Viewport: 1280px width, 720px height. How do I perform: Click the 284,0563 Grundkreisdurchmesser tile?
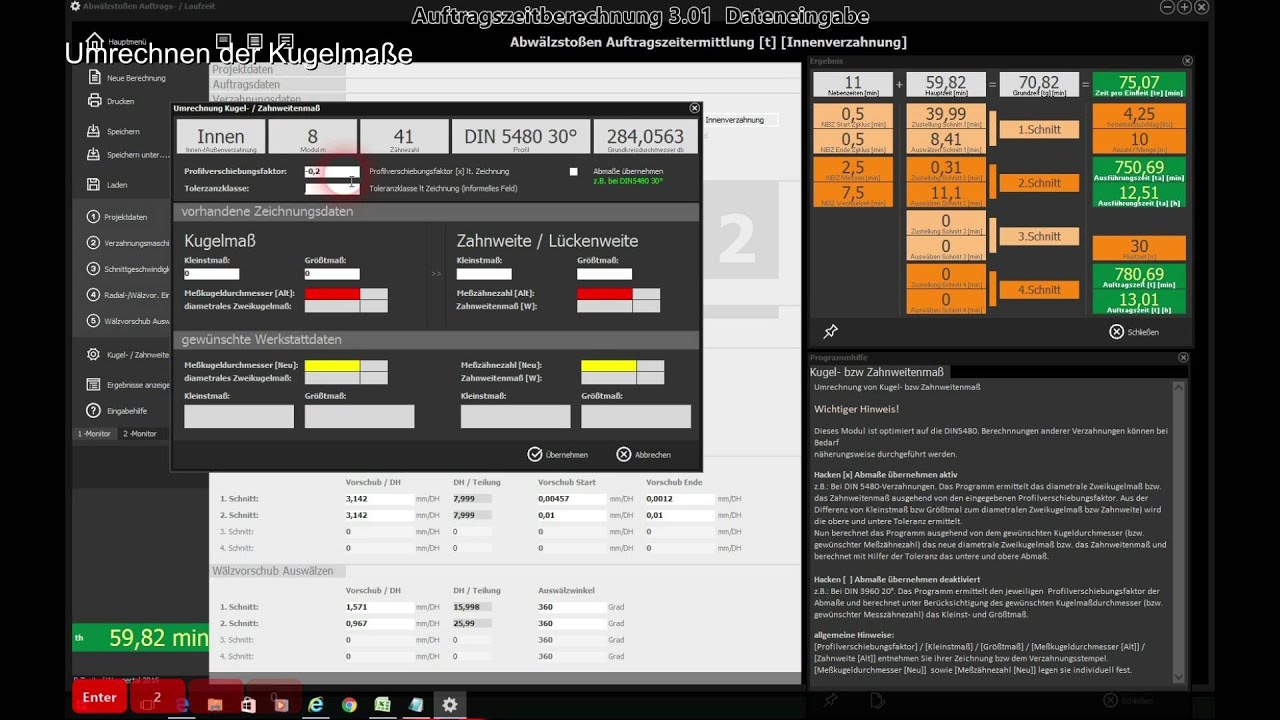[645, 137]
